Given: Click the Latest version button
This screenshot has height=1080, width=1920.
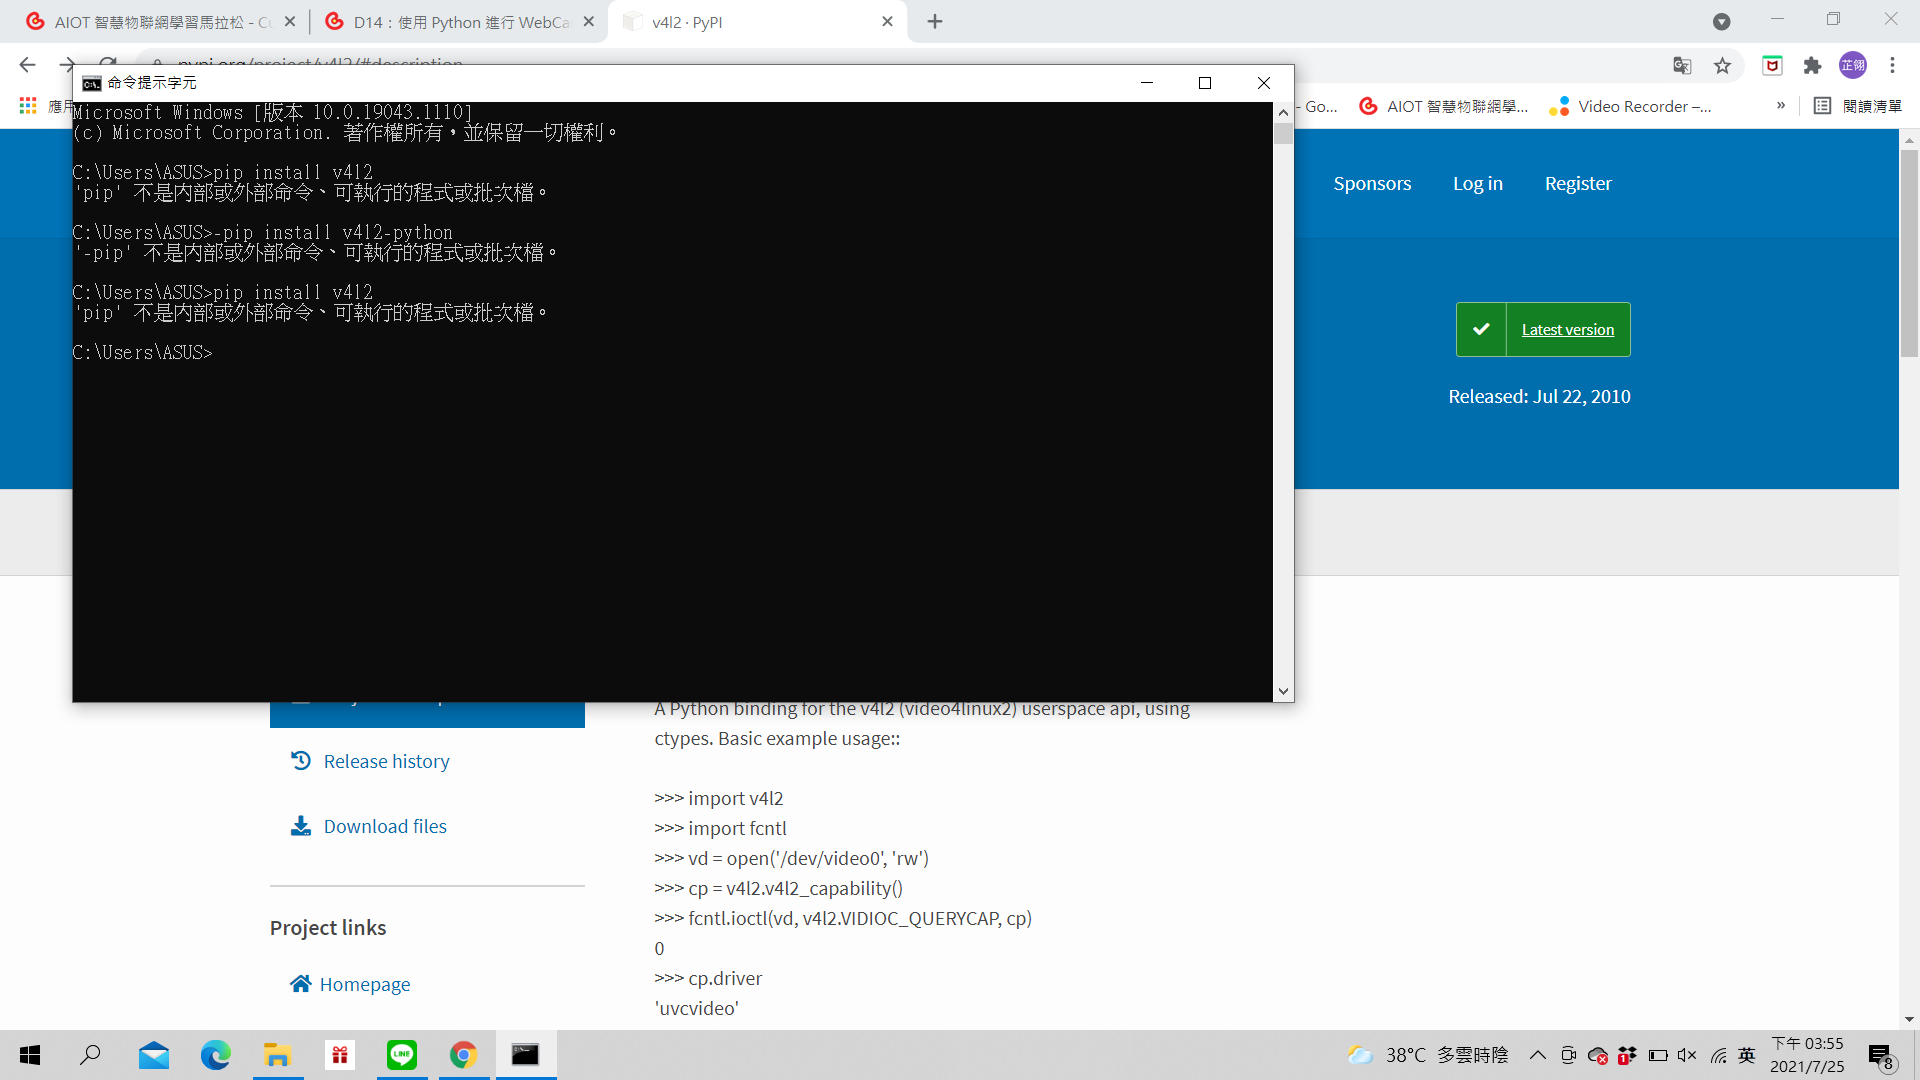Looking at the screenshot, I should 1543,330.
